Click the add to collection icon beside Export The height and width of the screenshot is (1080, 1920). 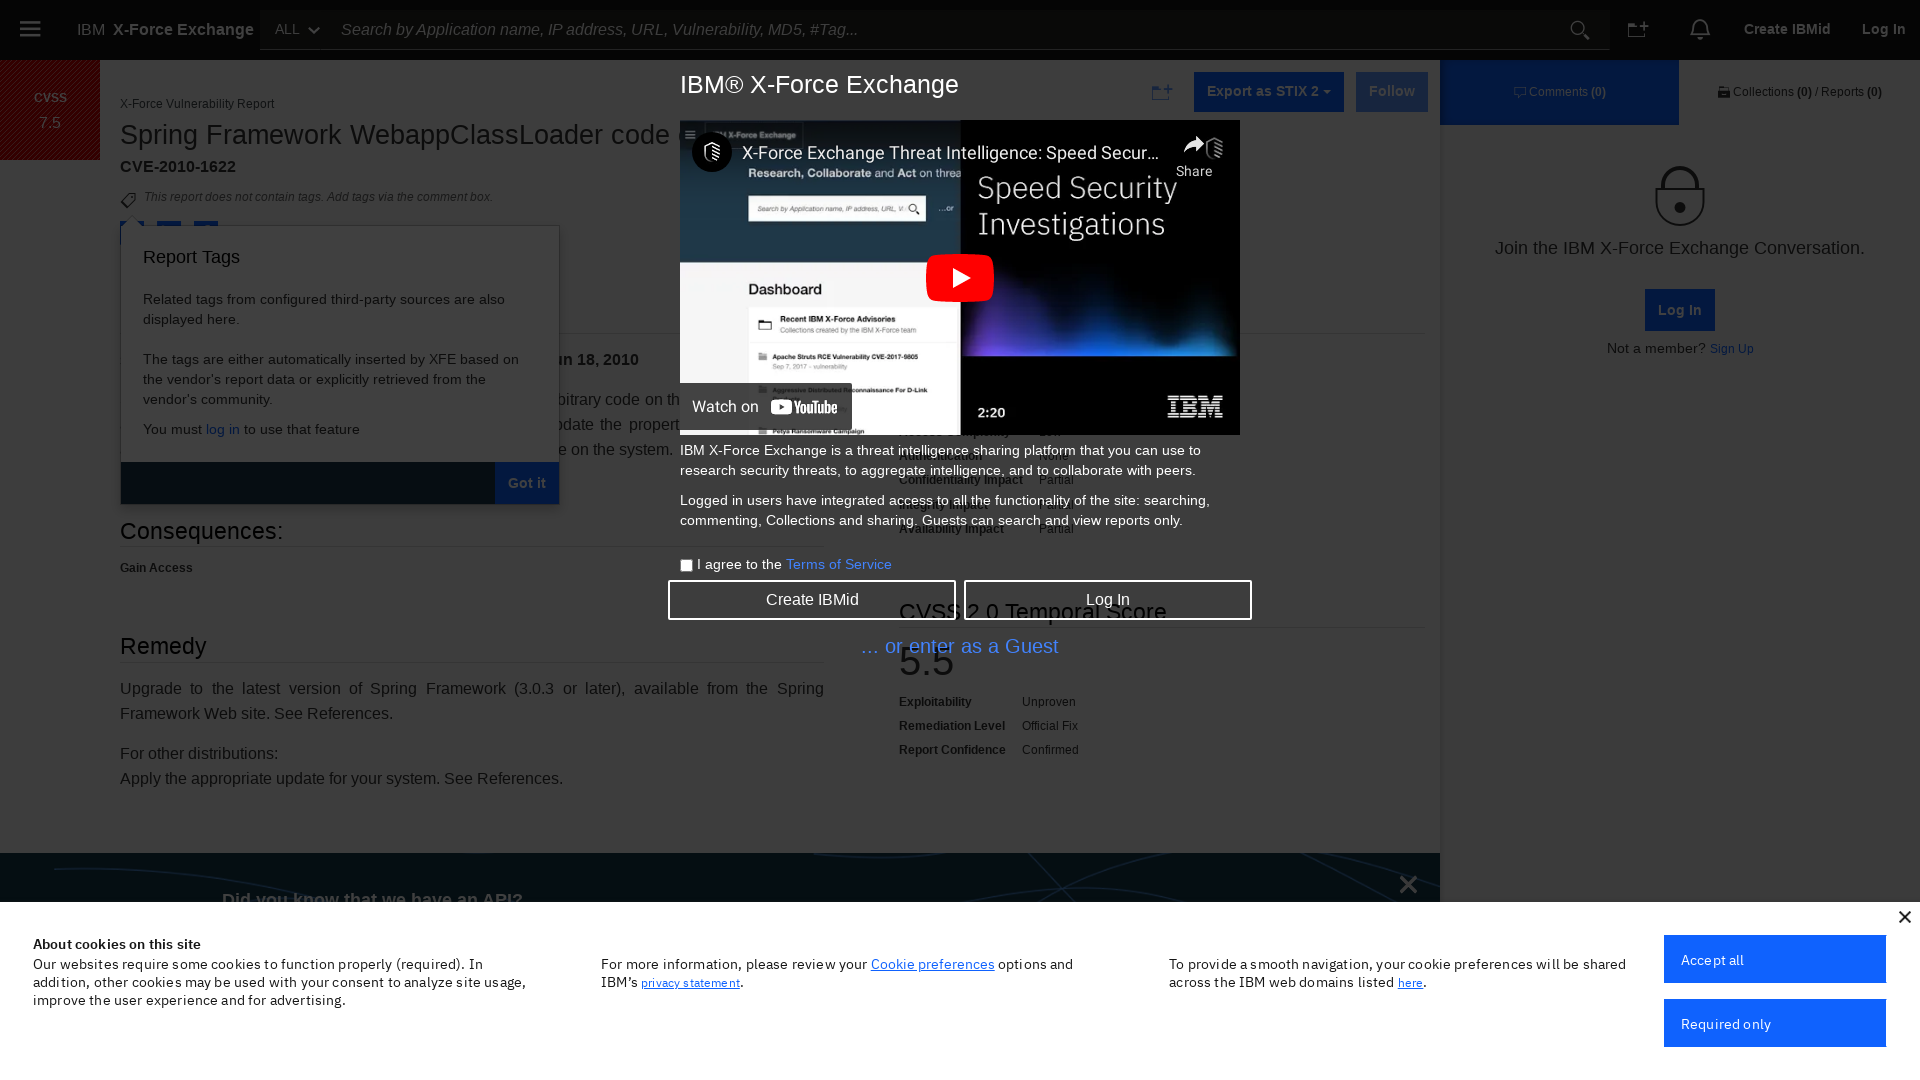(1162, 91)
